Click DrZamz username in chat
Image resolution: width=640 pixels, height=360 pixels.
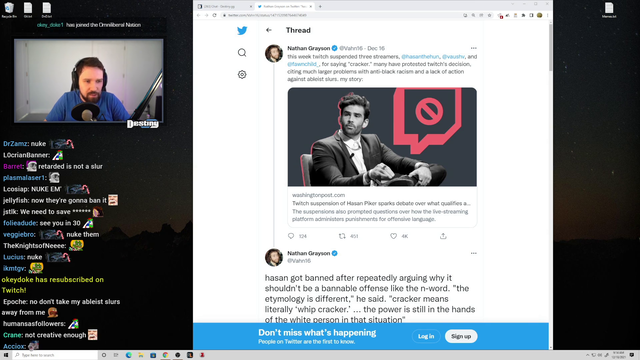[x=15, y=144]
